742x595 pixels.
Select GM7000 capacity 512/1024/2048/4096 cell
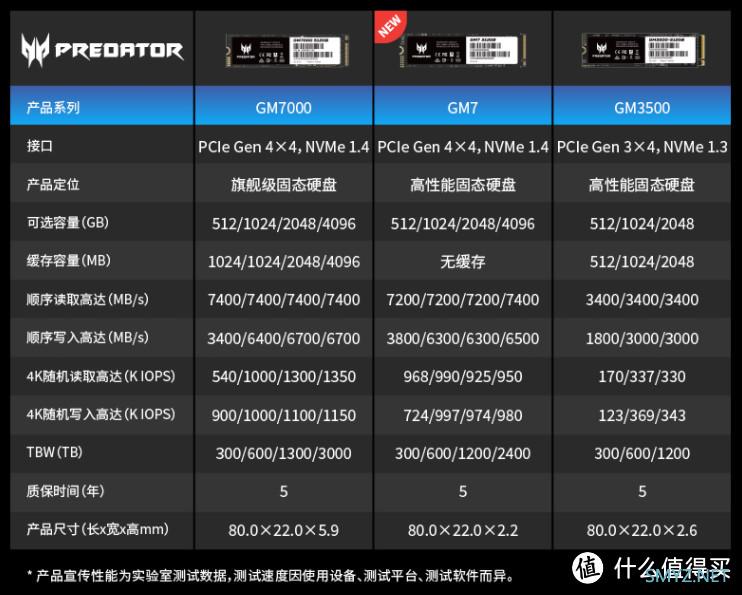click(x=283, y=224)
